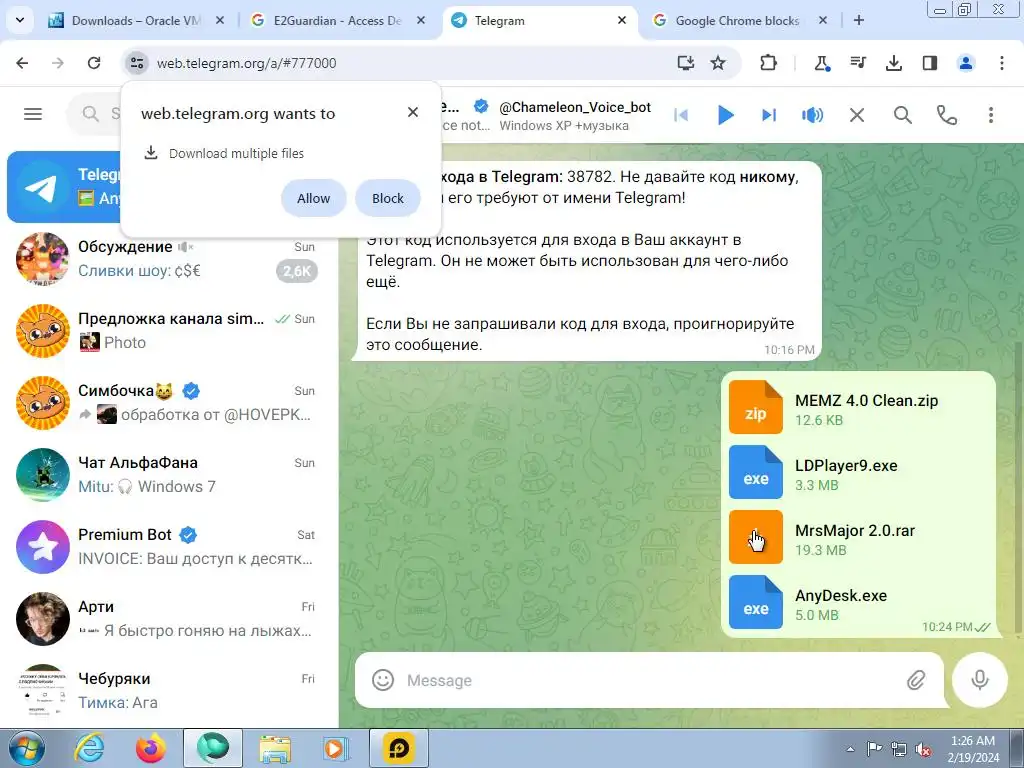Install Telegram web app icon

[x=685, y=63]
